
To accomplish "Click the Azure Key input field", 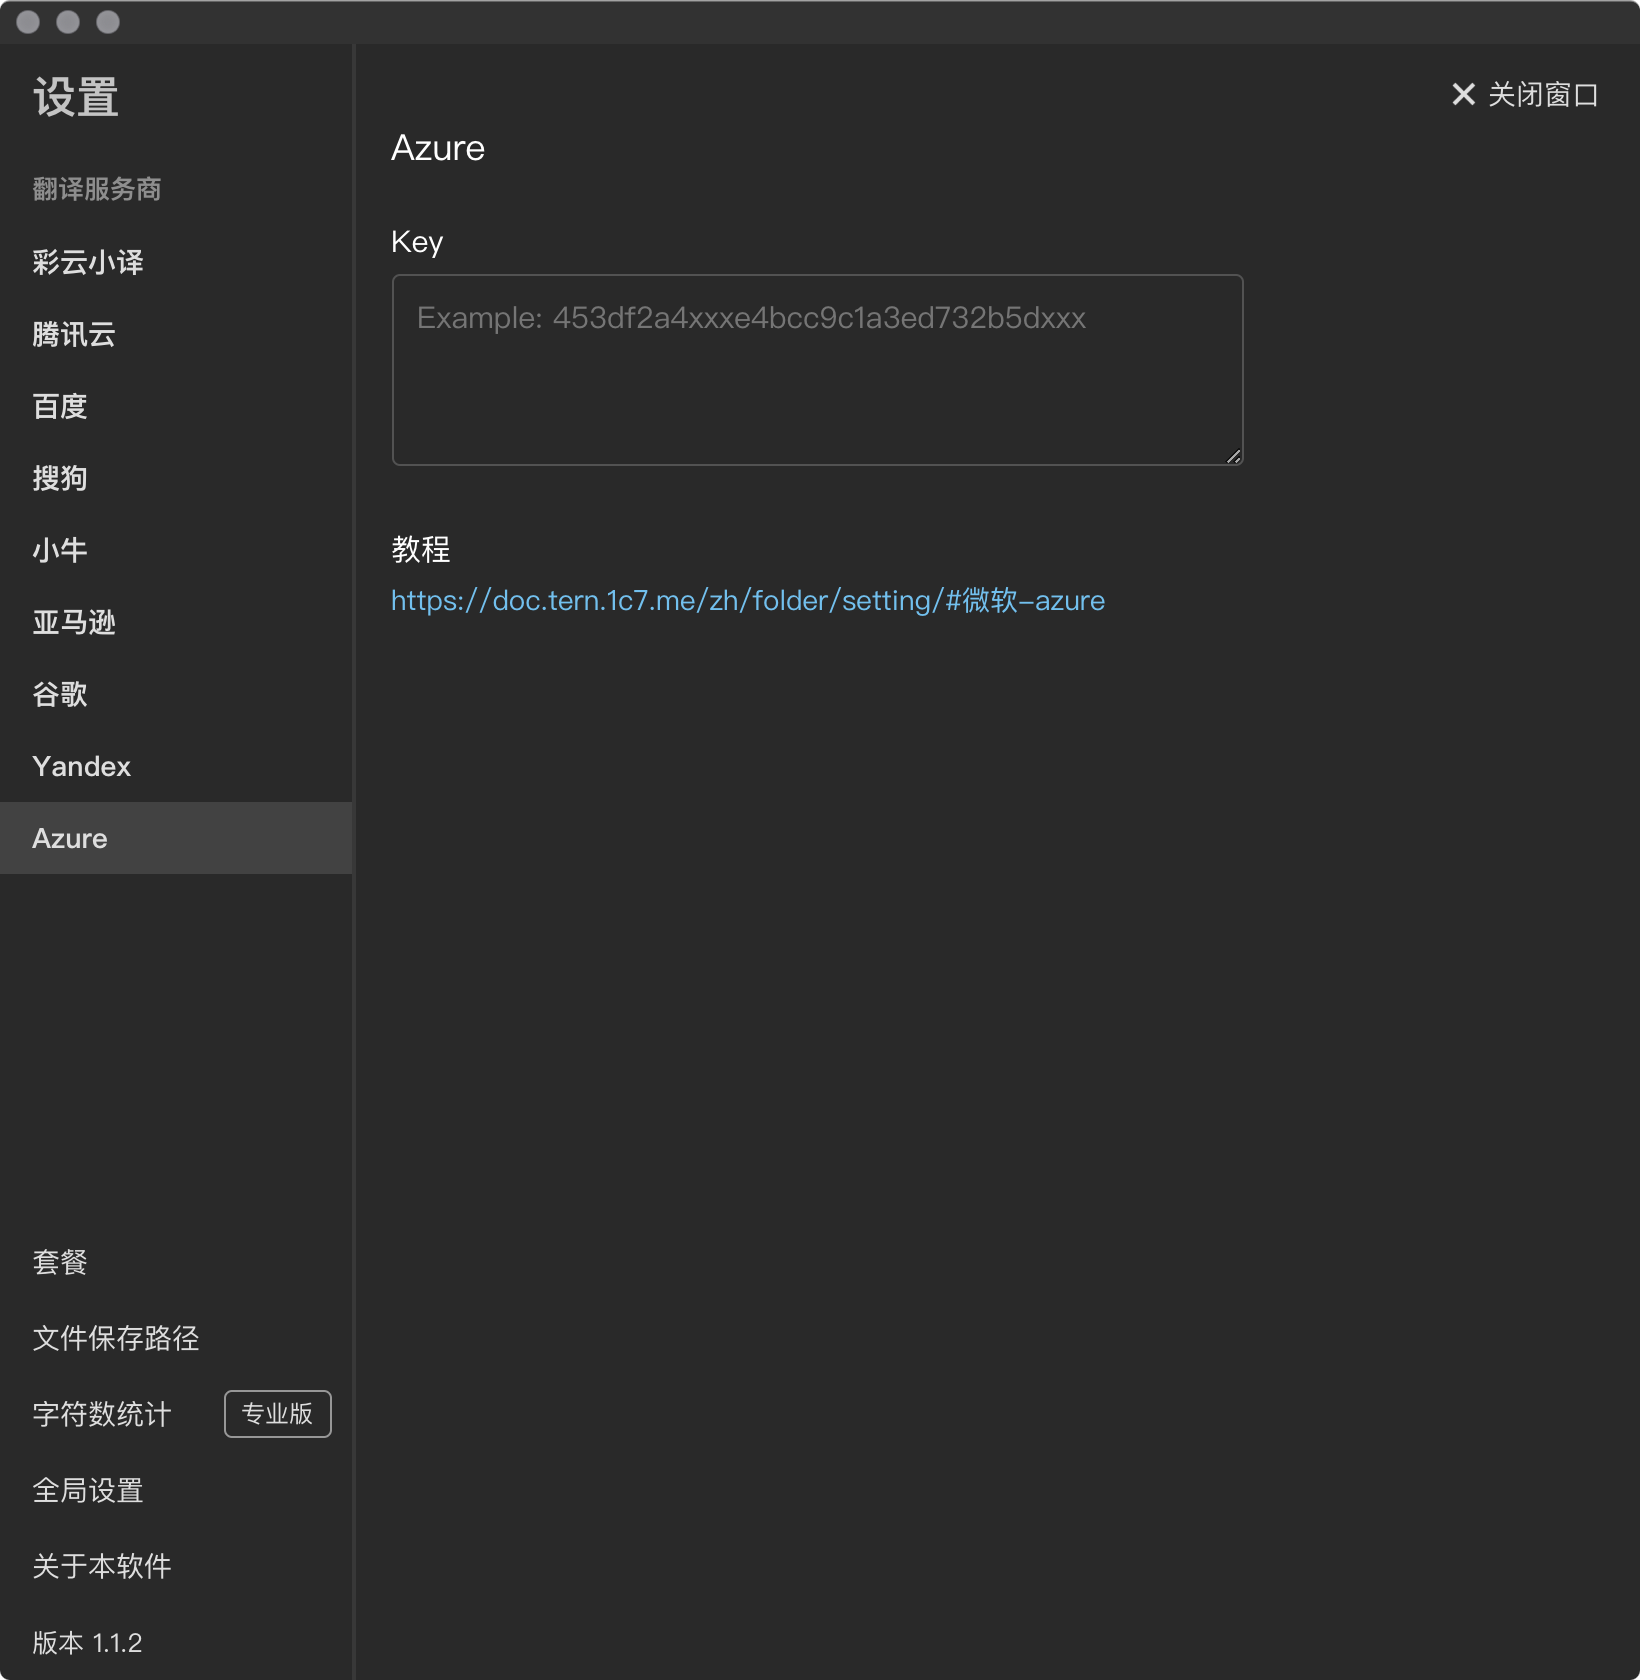I will point(816,370).
